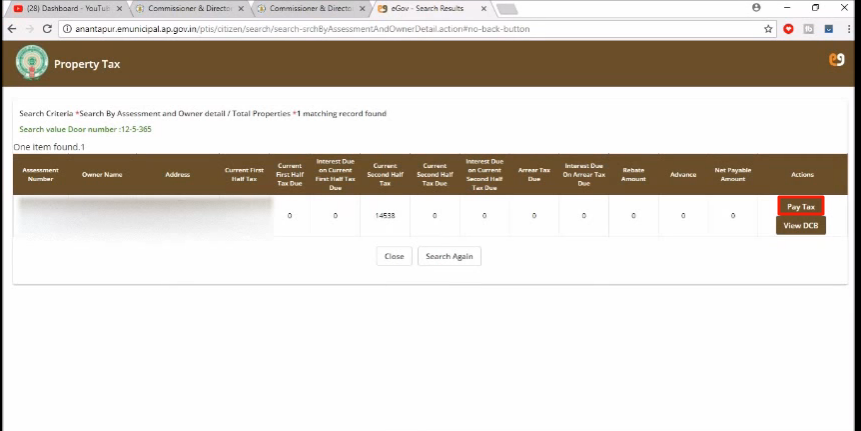Click the Owner Name column header

click(x=102, y=175)
